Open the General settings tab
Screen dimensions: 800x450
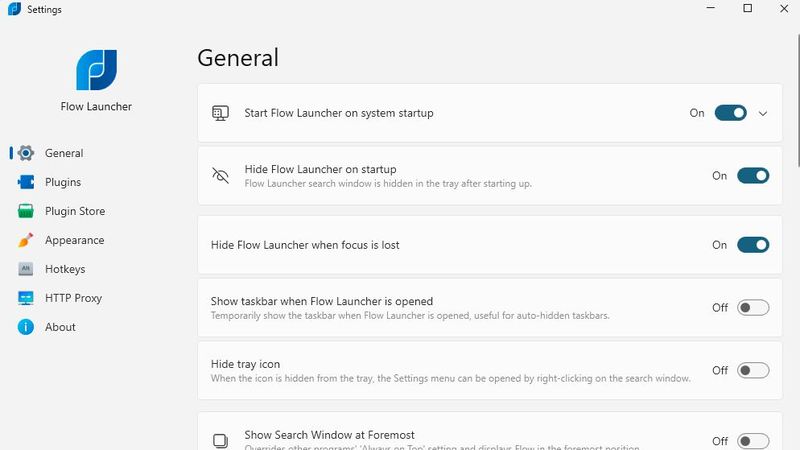tap(64, 153)
